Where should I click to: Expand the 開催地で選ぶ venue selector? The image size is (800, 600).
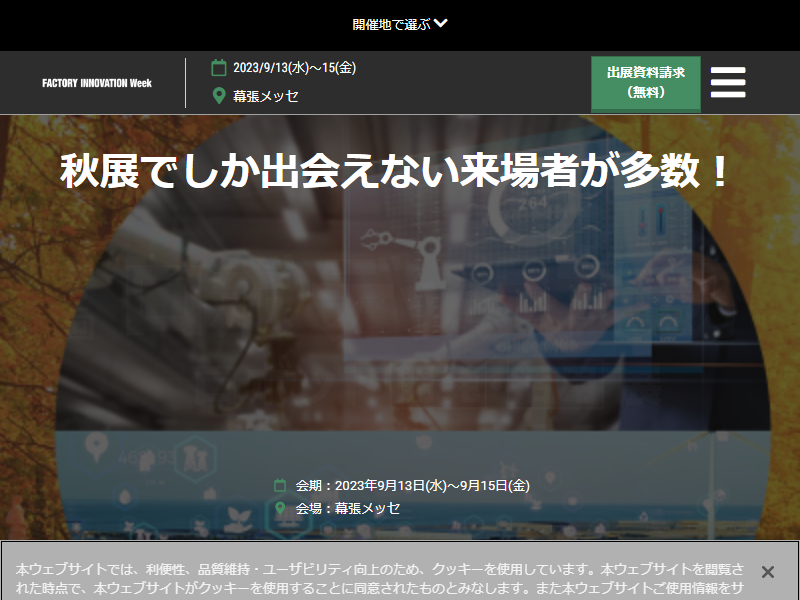point(399,24)
